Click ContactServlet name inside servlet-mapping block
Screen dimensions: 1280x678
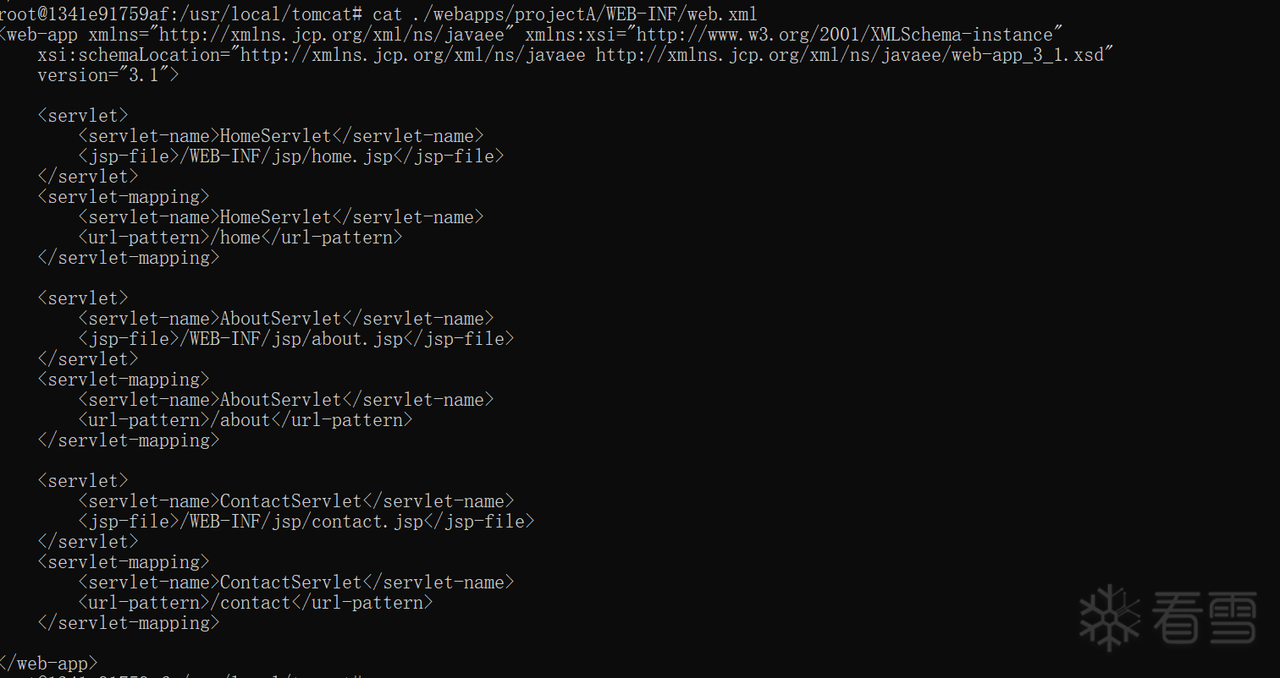point(291,582)
